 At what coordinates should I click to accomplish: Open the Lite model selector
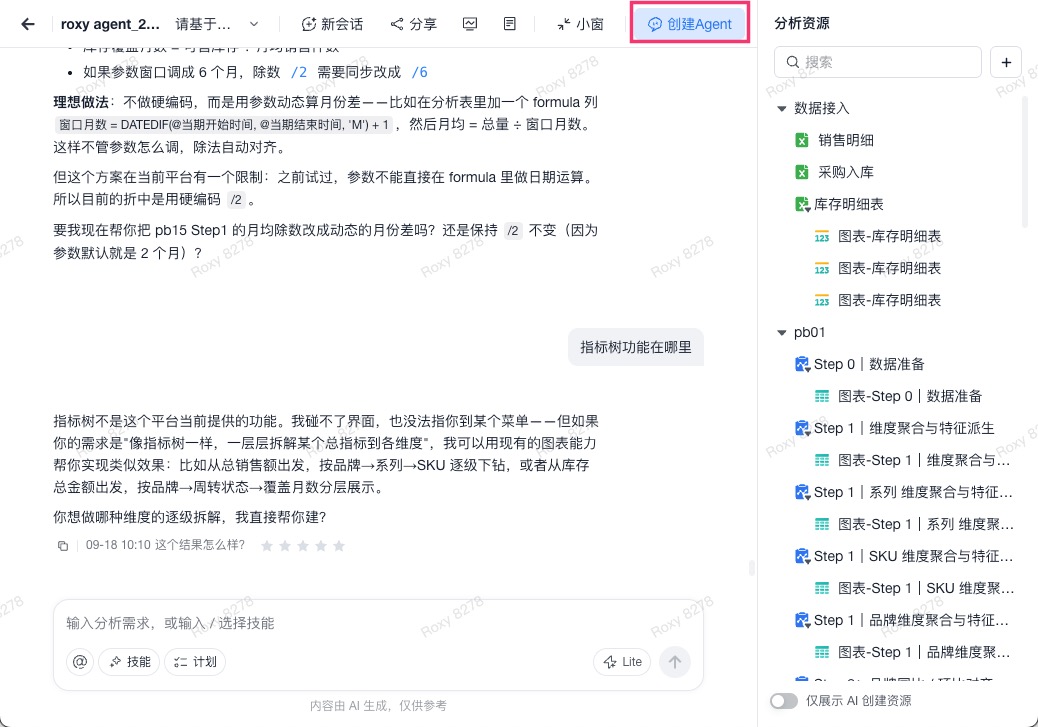point(622,661)
